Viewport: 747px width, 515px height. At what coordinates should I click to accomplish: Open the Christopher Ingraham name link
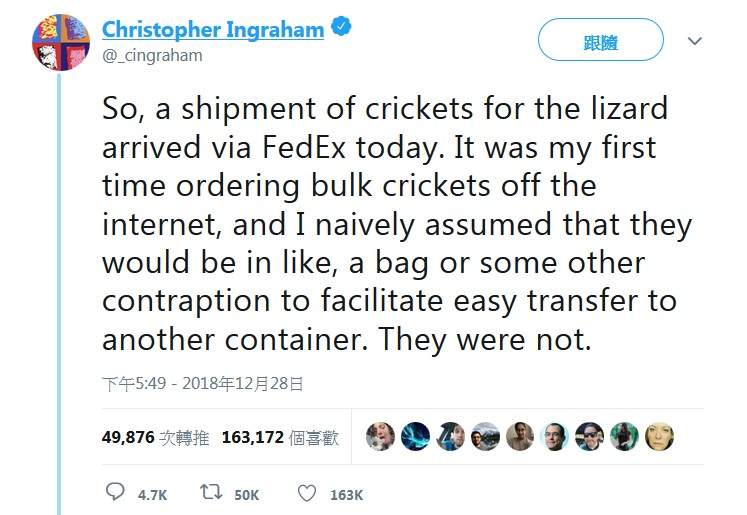(x=212, y=29)
